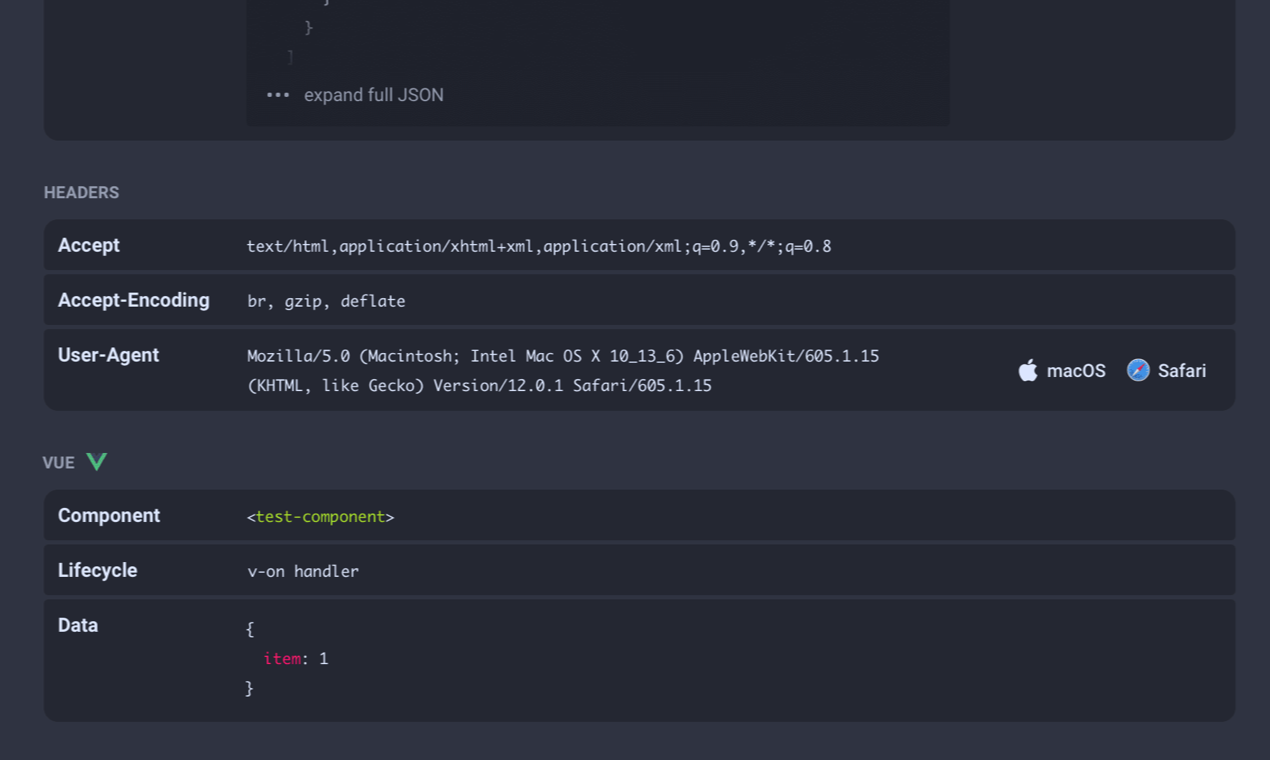
Task: Click the three-dot ellipsis expand icon
Action: tap(278, 95)
